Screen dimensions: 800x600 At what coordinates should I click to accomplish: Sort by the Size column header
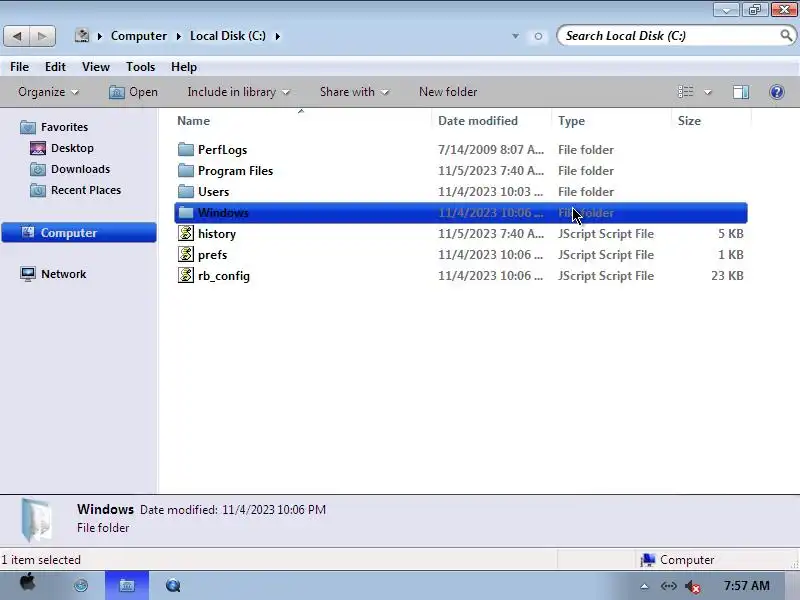pos(689,121)
